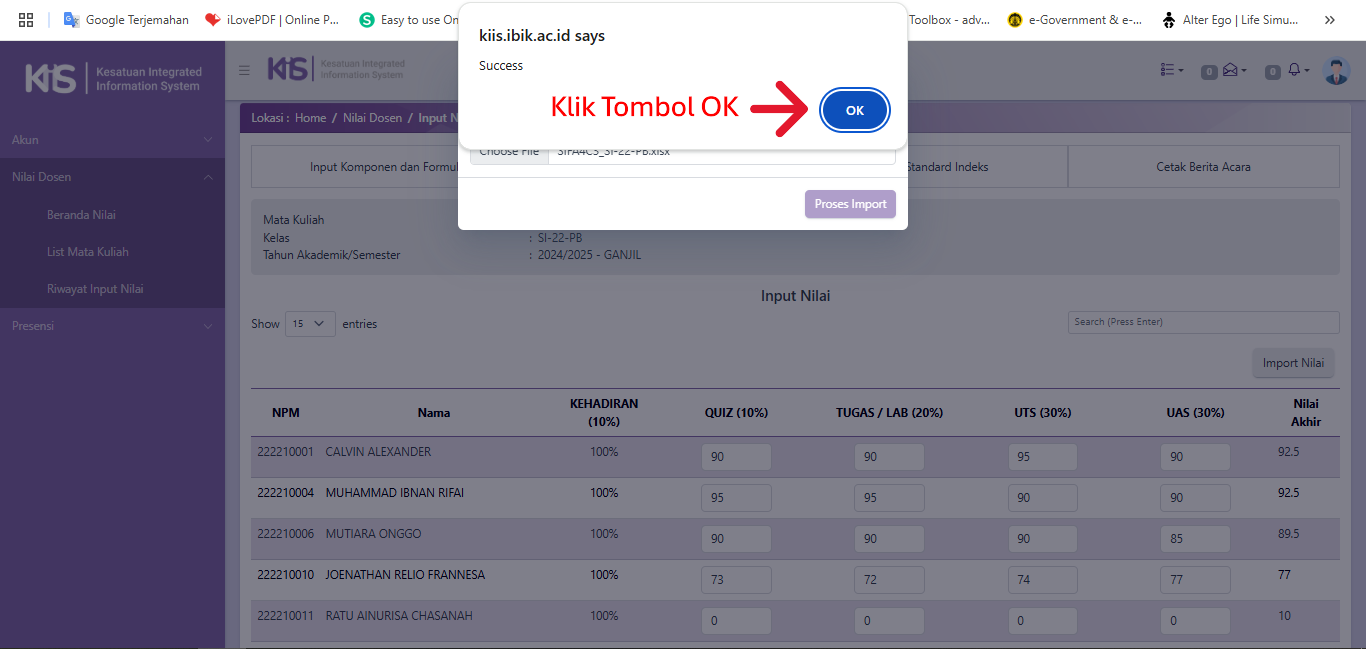The width and height of the screenshot is (1366, 649).
Task: Switch to Cetak Berita Acara tab
Action: tap(1203, 167)
